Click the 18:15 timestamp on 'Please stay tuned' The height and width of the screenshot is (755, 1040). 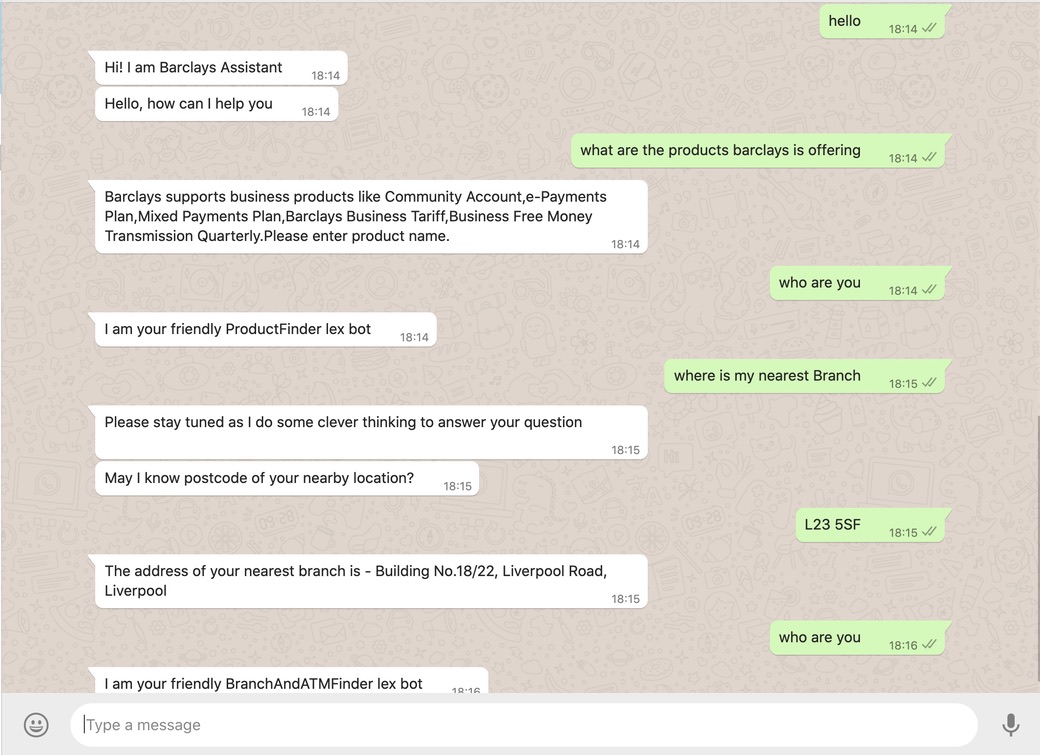[625, 450]
